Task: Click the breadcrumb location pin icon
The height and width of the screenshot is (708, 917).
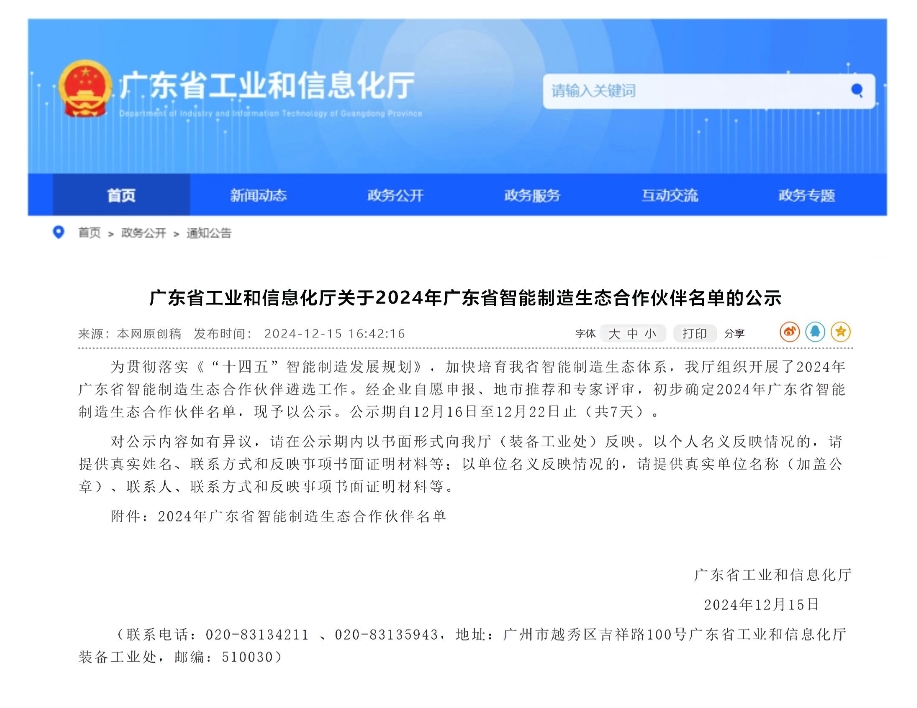Action: tap(58, 233)
